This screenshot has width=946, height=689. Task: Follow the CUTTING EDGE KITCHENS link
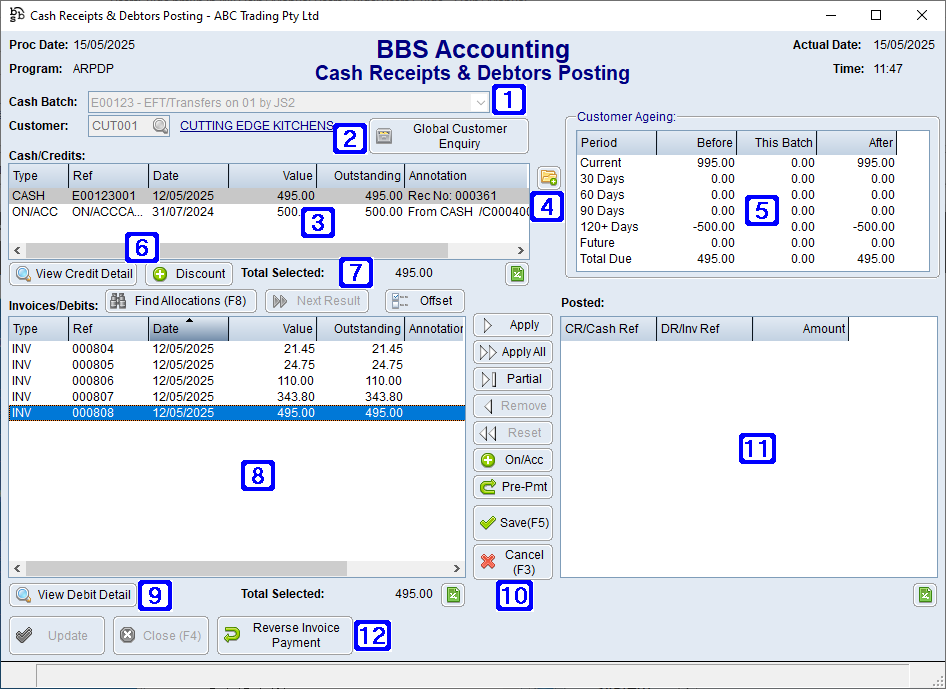tap(255, 126)
